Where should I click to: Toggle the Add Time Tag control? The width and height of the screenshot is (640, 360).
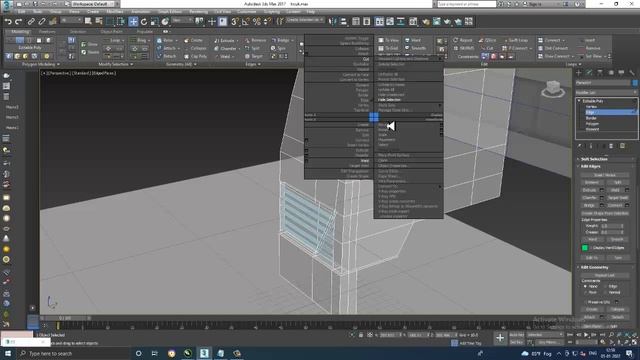pos(467,343)
